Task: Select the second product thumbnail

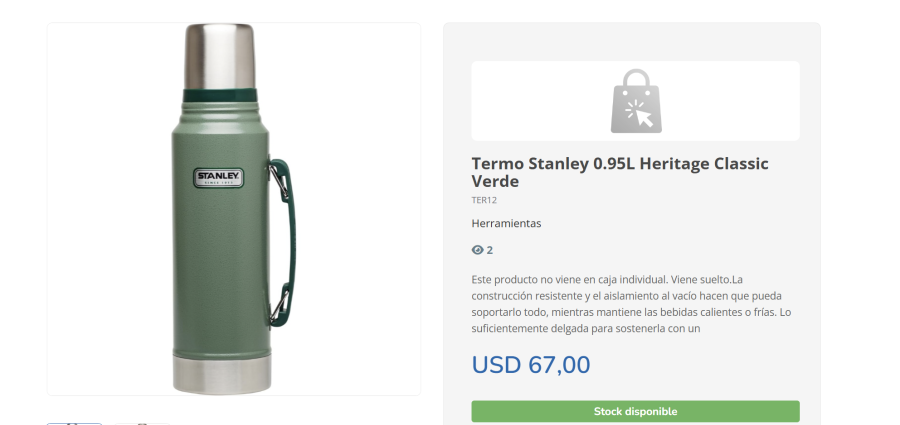Action: pos(141,423)
